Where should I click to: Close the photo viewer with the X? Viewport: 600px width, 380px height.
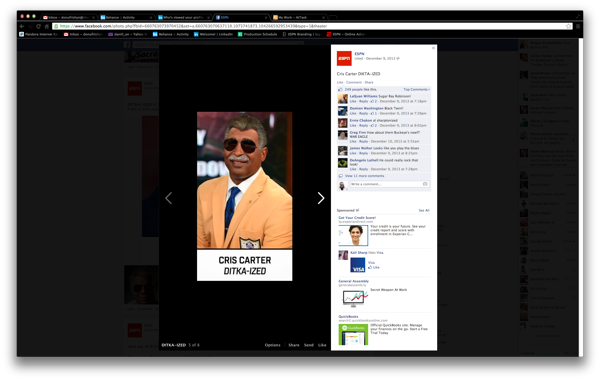pos(433,48)
